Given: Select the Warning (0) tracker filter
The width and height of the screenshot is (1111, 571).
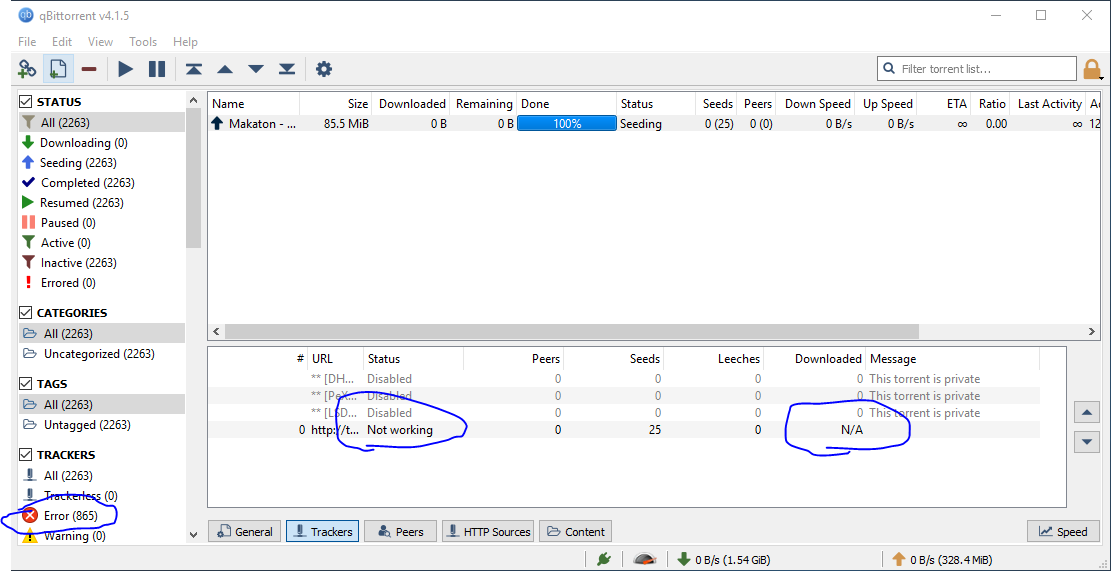Looking at the screenshot, I should 74,536.
